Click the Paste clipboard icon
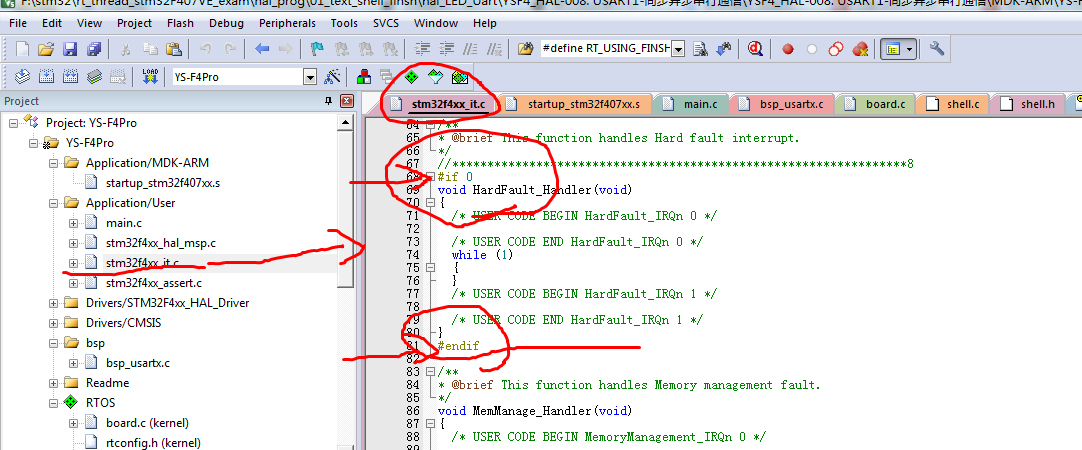Image resolution: width=1082 pixels, height=450 pixels. (x=174, y=49)
